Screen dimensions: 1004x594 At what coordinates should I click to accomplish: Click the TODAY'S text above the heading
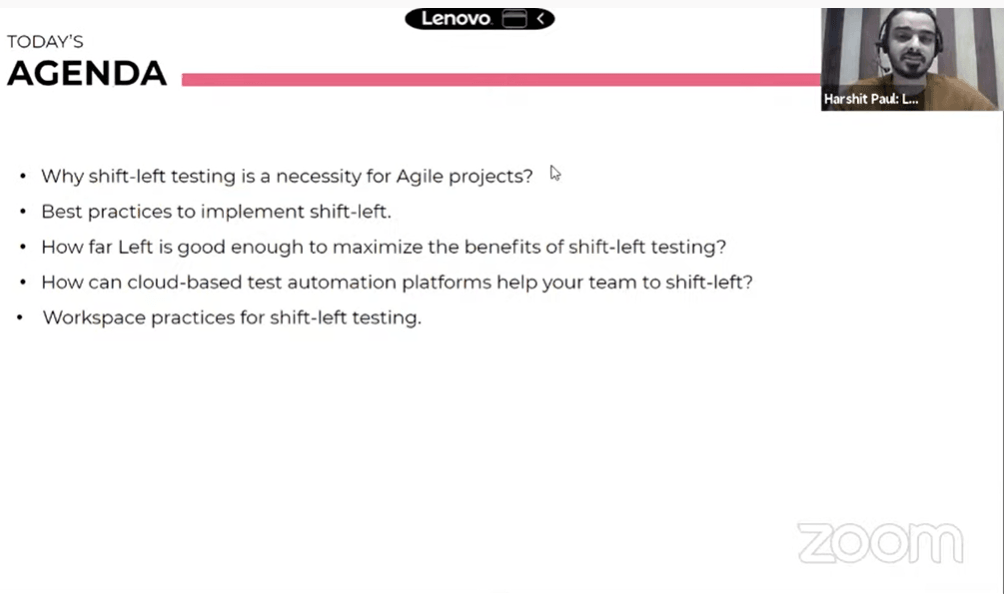coord(45,42)
